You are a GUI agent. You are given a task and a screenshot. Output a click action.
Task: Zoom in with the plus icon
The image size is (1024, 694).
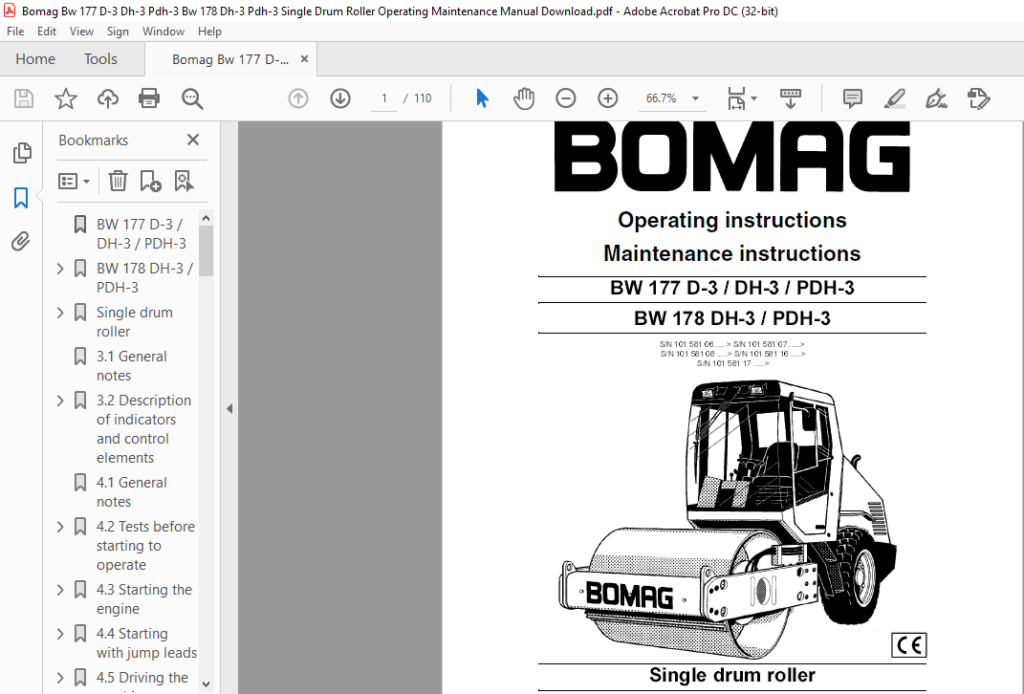pos(607,99)
